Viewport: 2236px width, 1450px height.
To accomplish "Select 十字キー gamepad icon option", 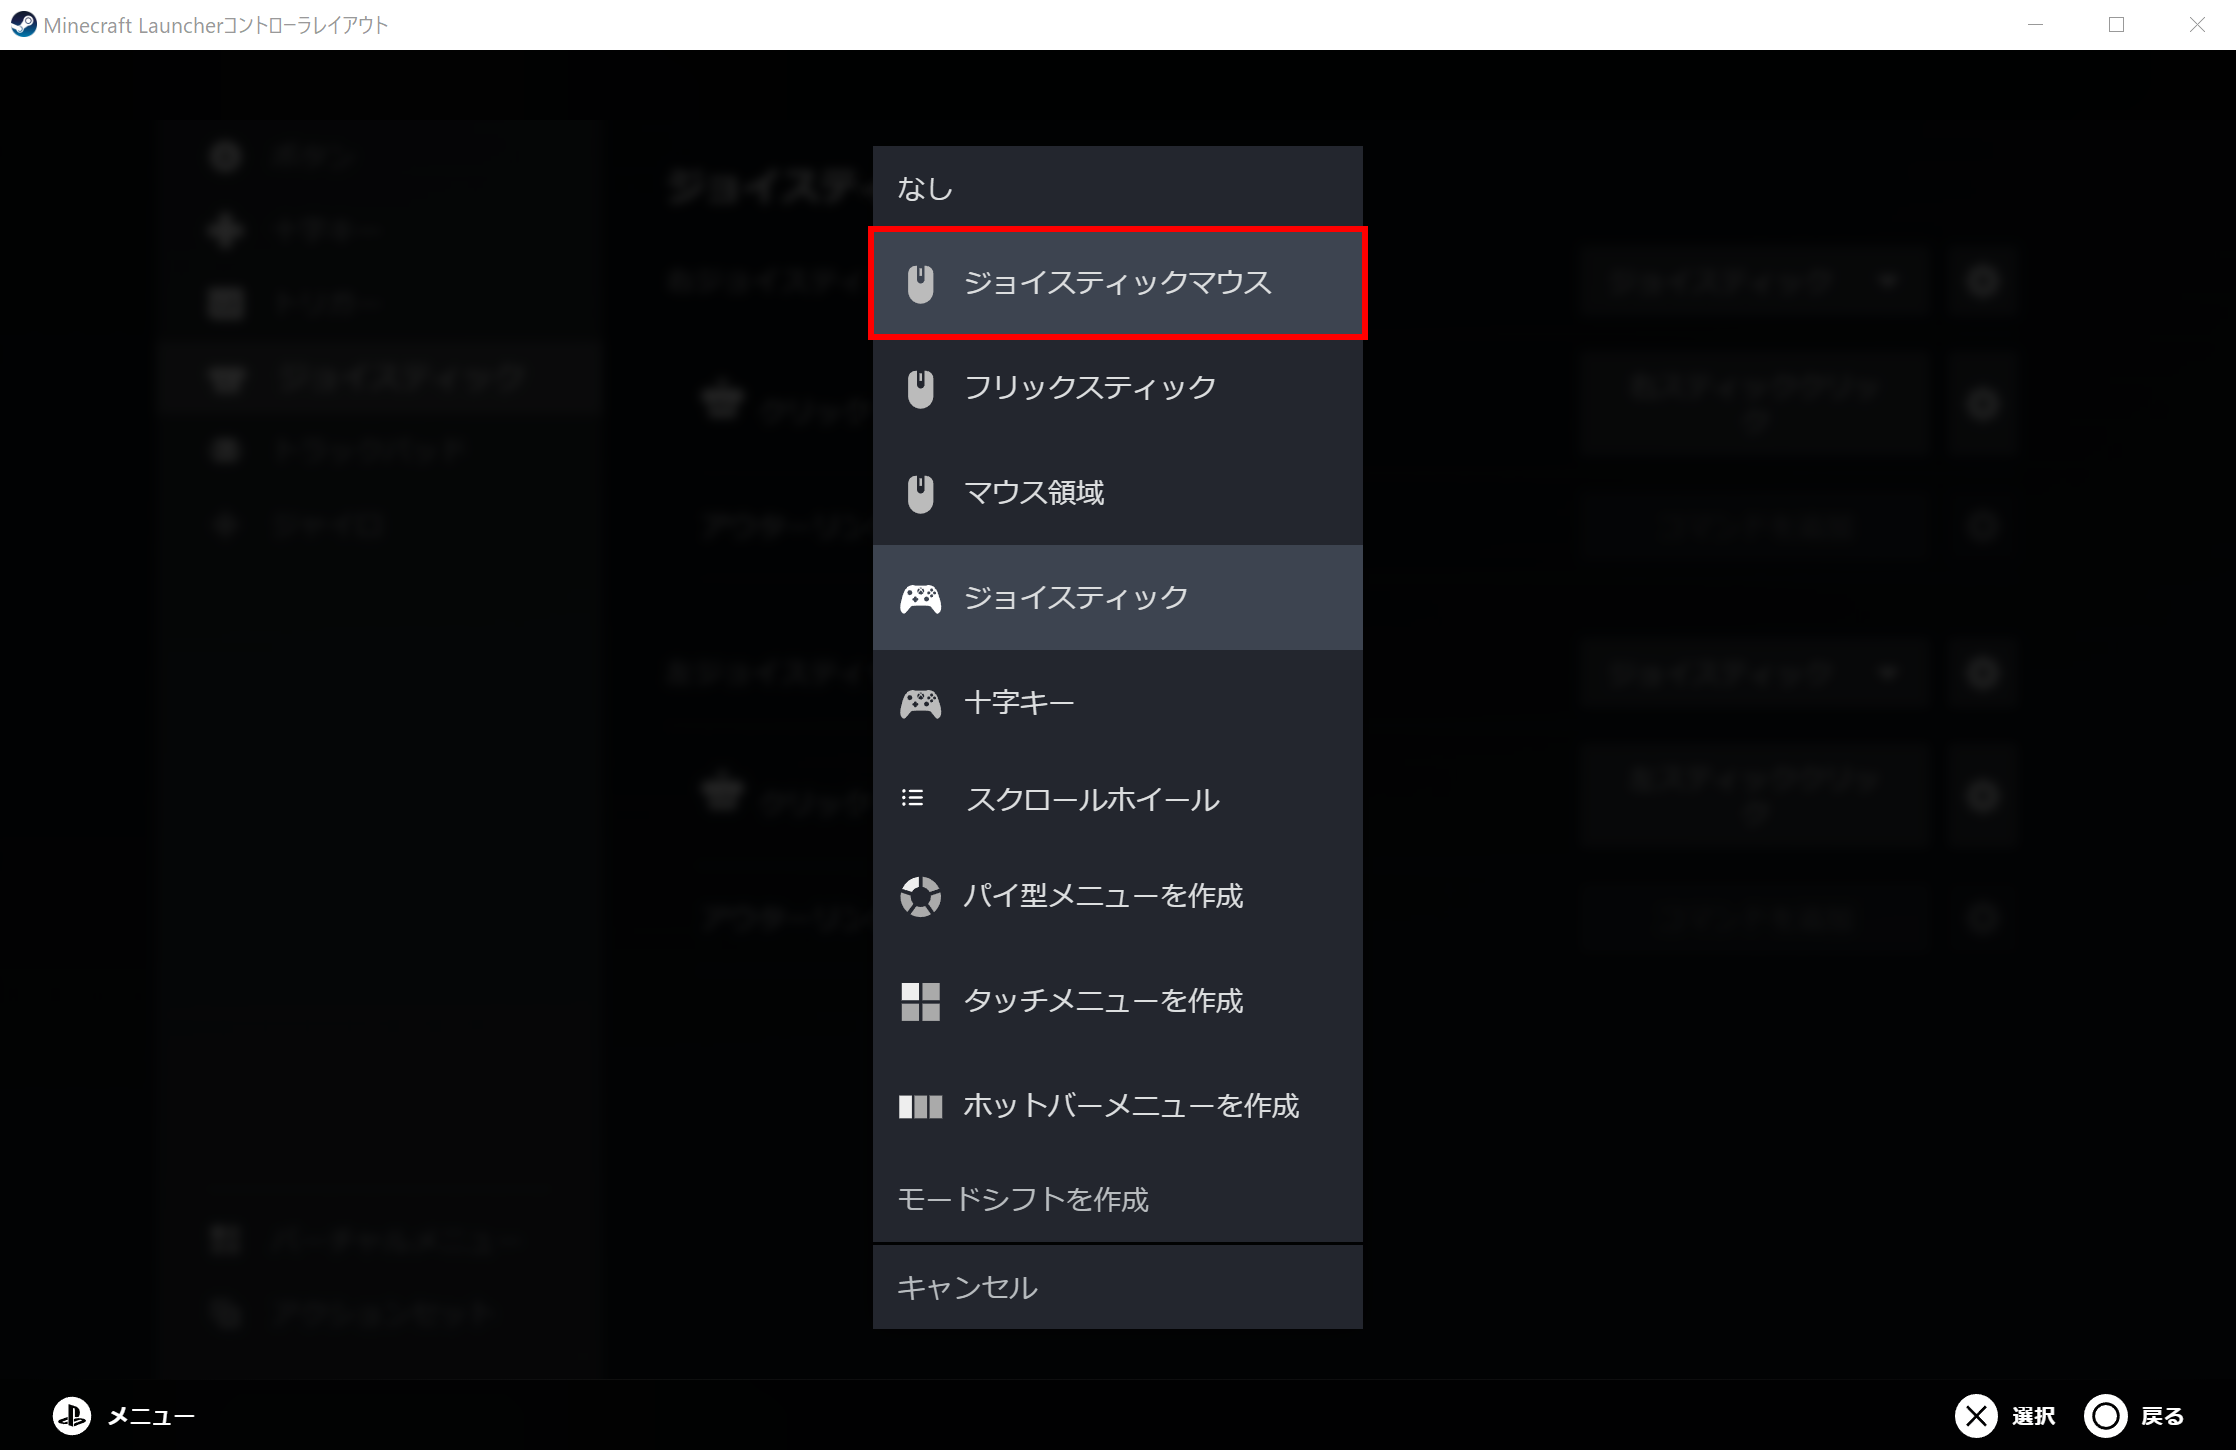I will 1117,703.
